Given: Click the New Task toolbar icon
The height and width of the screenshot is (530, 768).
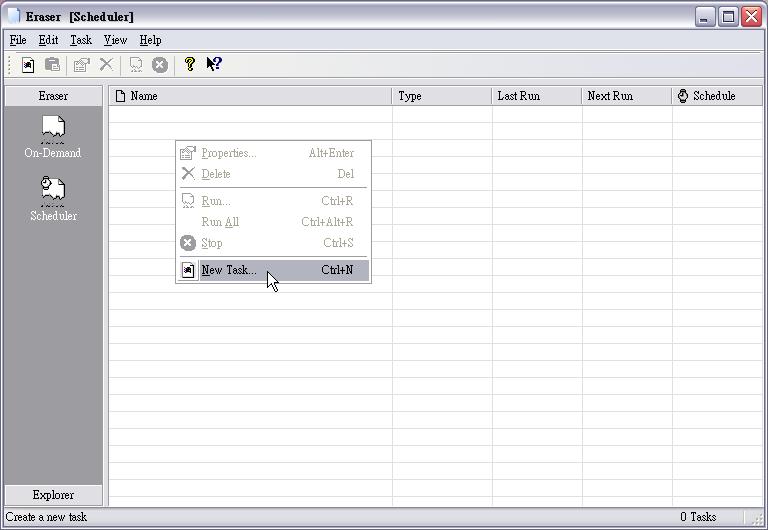Looking at the screenshot, I should click(28, 65).
